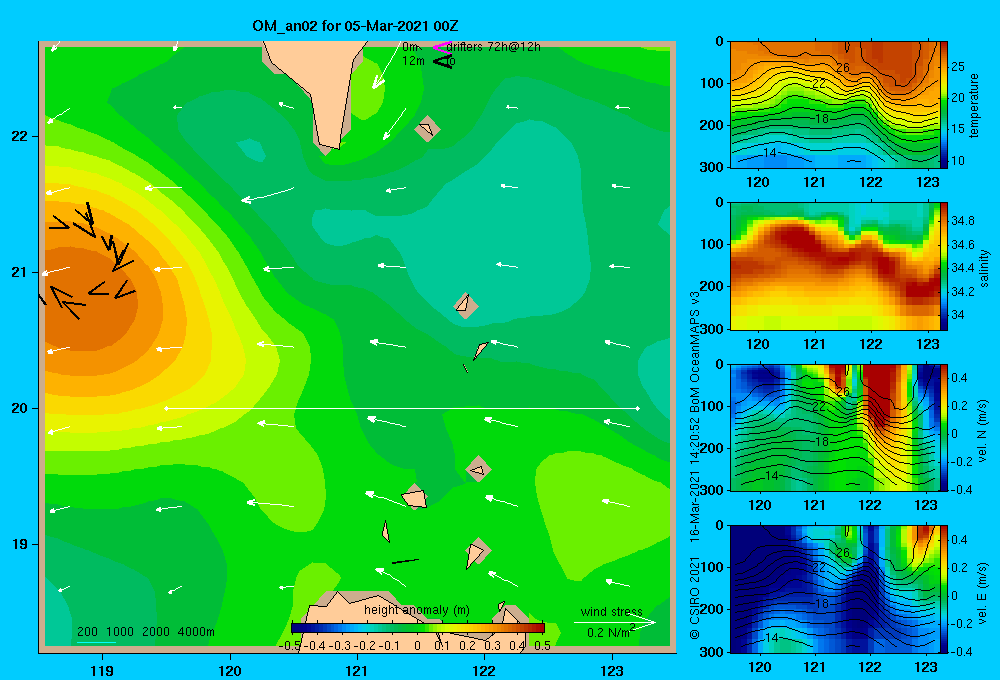Image resolution: width=1000 pixels, height=680 pixels.
Task: Click the "-0.5" end of height anomaly scale
Action: click(x=290, y=645)
